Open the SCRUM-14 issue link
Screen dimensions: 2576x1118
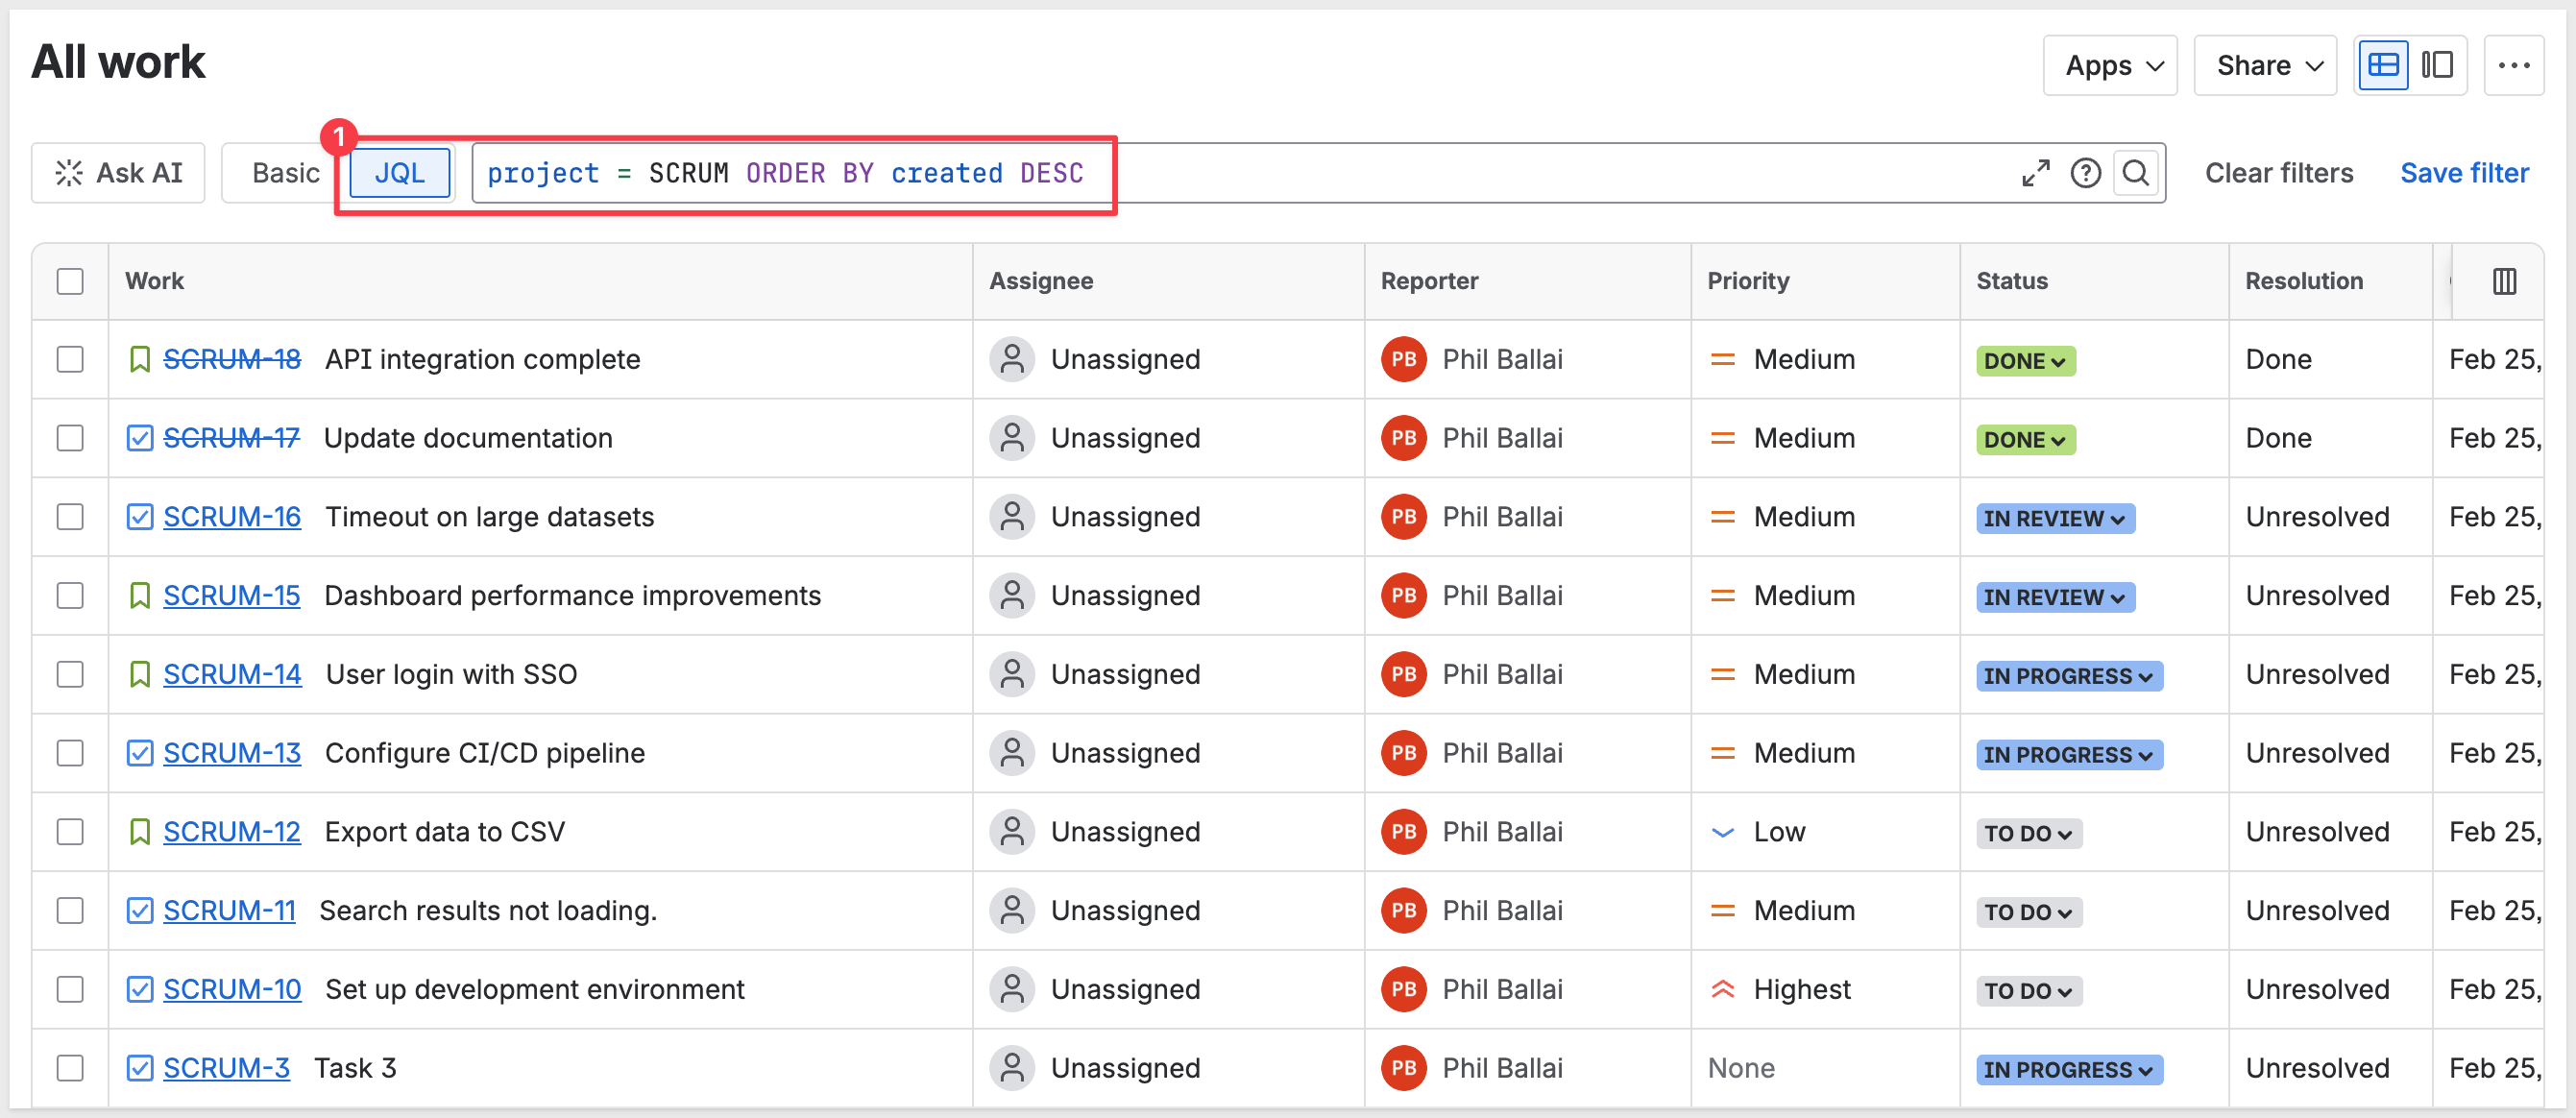coord(232,675)
